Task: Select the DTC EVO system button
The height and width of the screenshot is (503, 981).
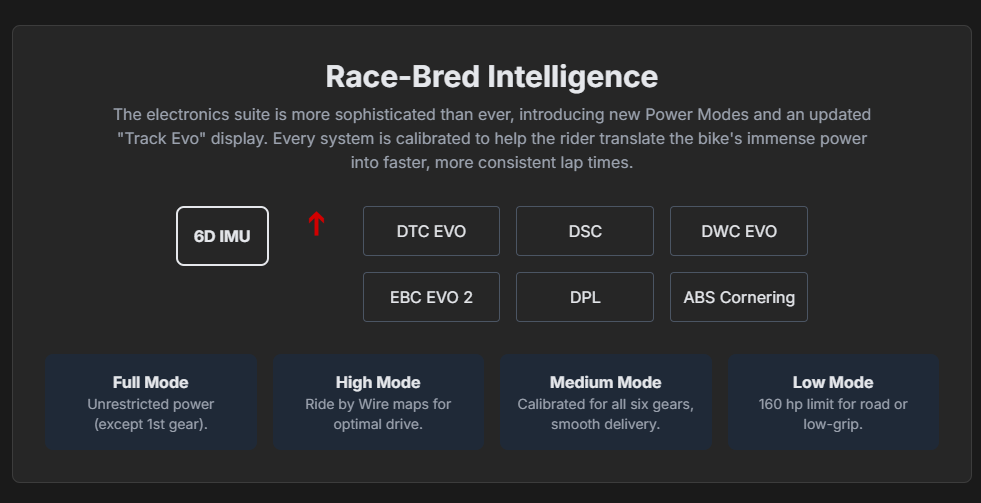Action: pos(431,231)
